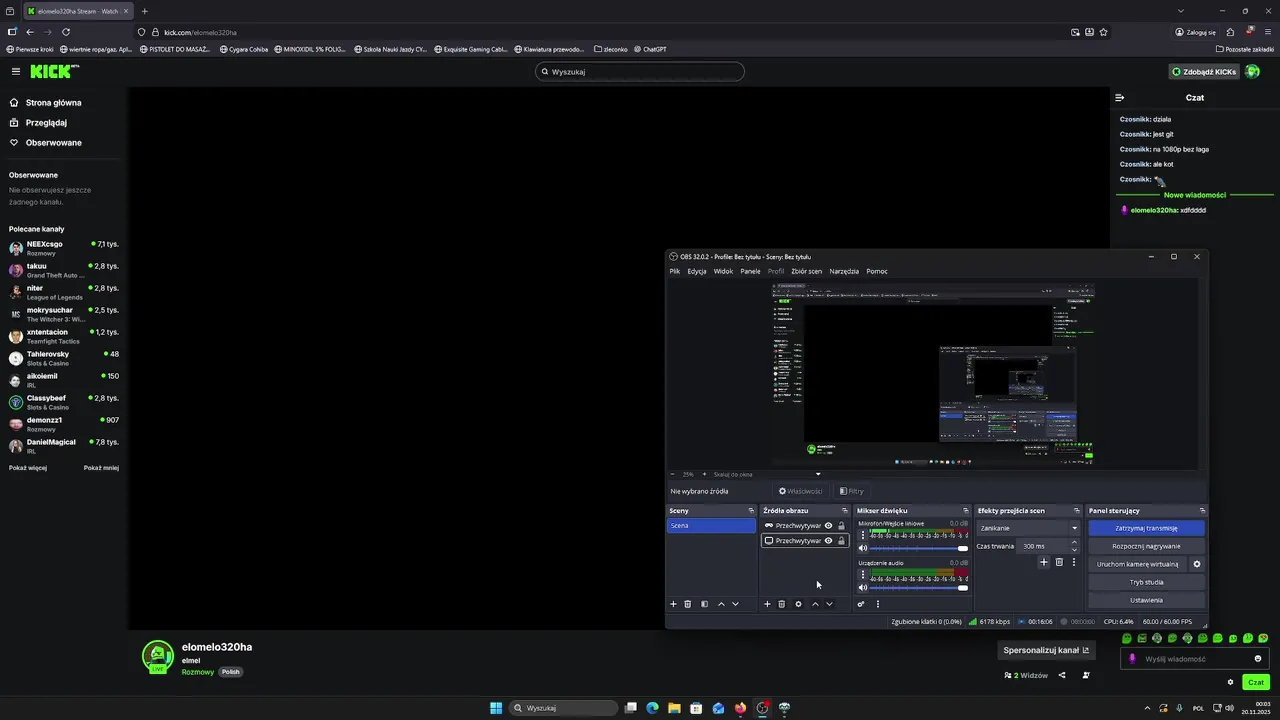
Task: Click Rozpocznij nagrywanie button
Action: pyautogui.click(x=1146, y=546)
